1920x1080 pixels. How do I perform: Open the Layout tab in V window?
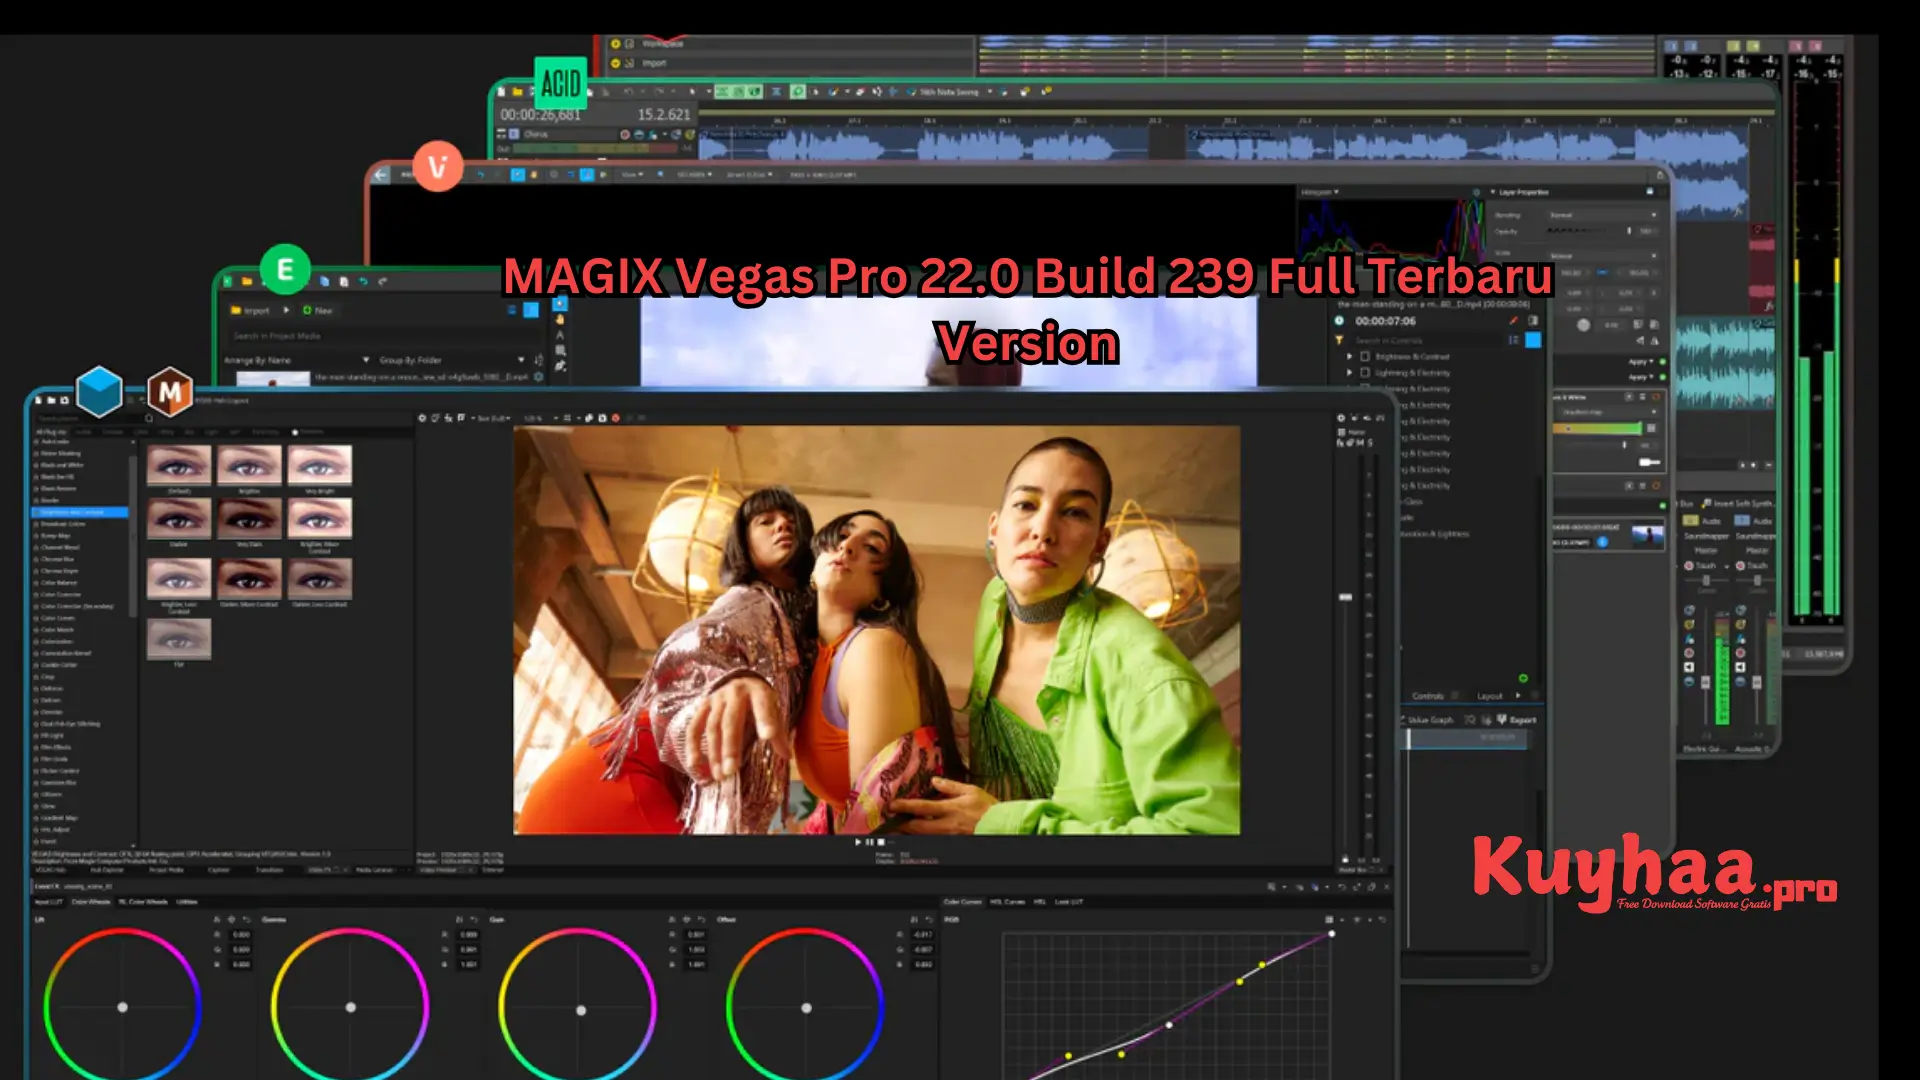pyautogui.click(x=1490, y=695)
